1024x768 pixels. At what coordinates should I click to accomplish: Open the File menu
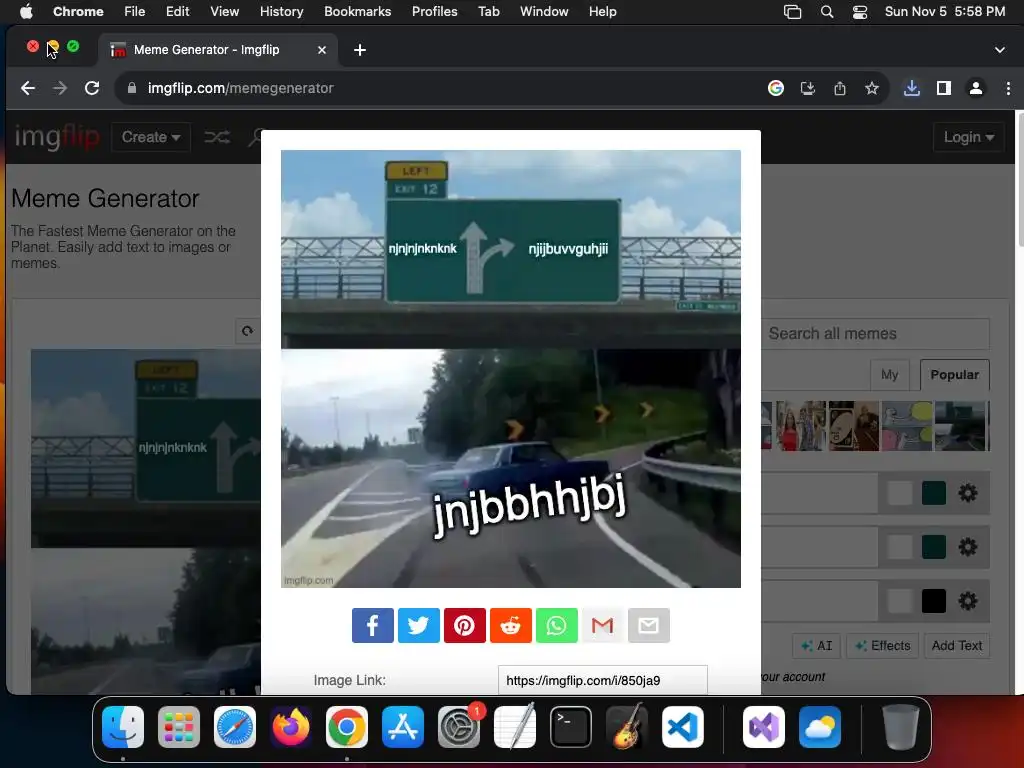point(135,11)
